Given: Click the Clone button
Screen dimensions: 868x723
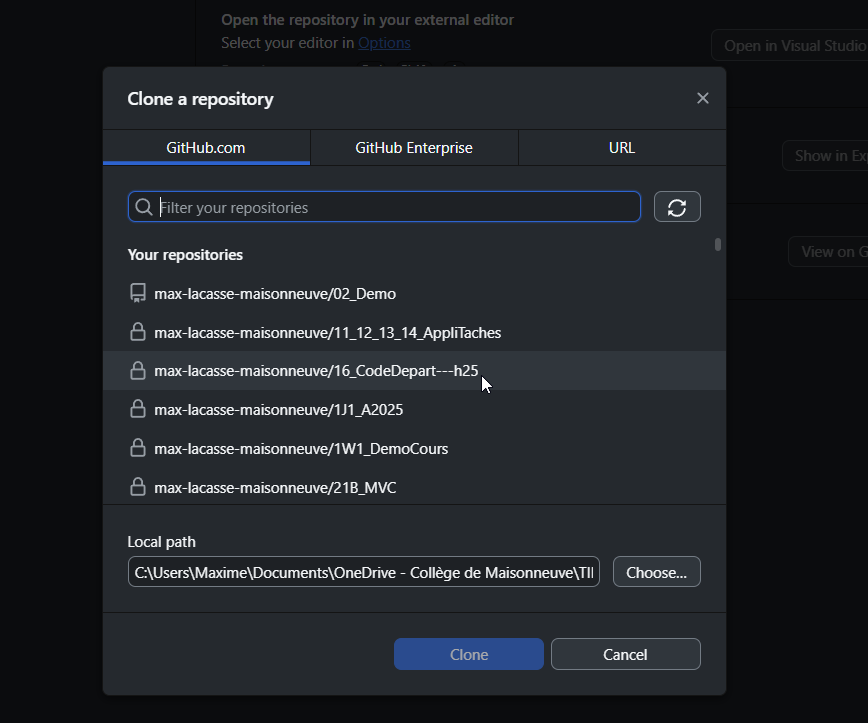Looking at the screenshot, I should point(469,654).
